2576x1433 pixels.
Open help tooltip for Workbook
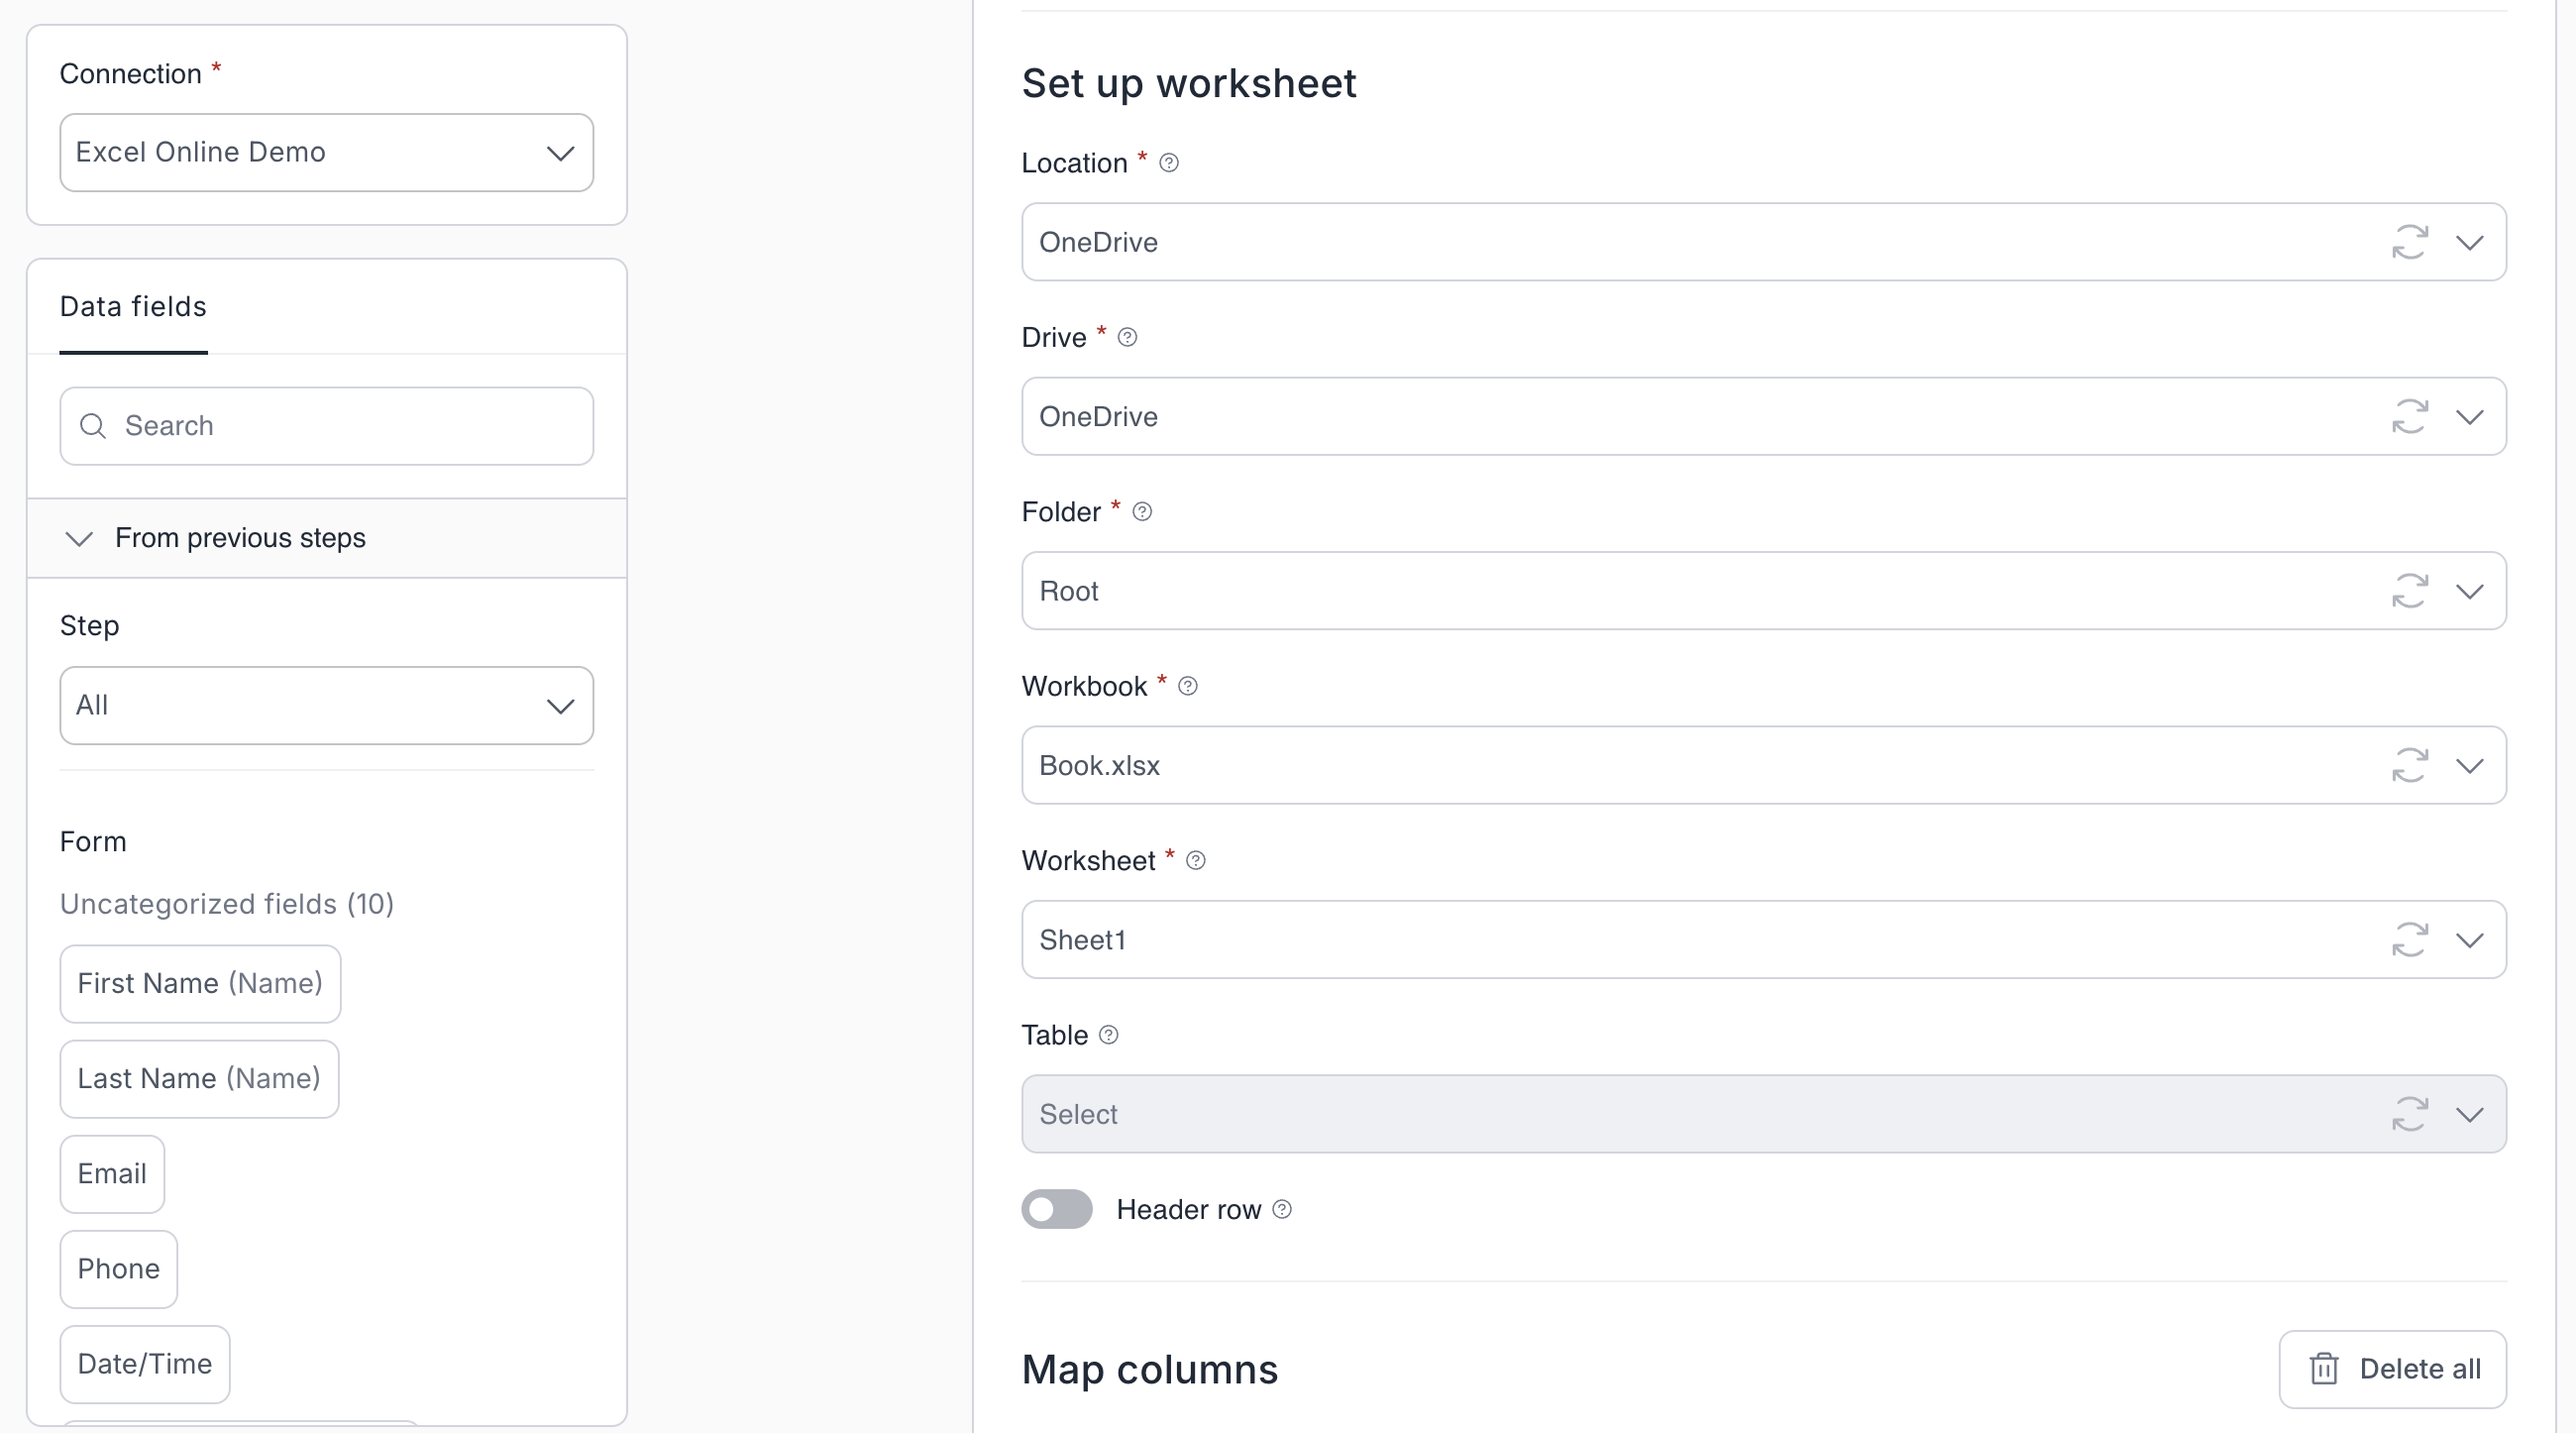[1187, 687]
